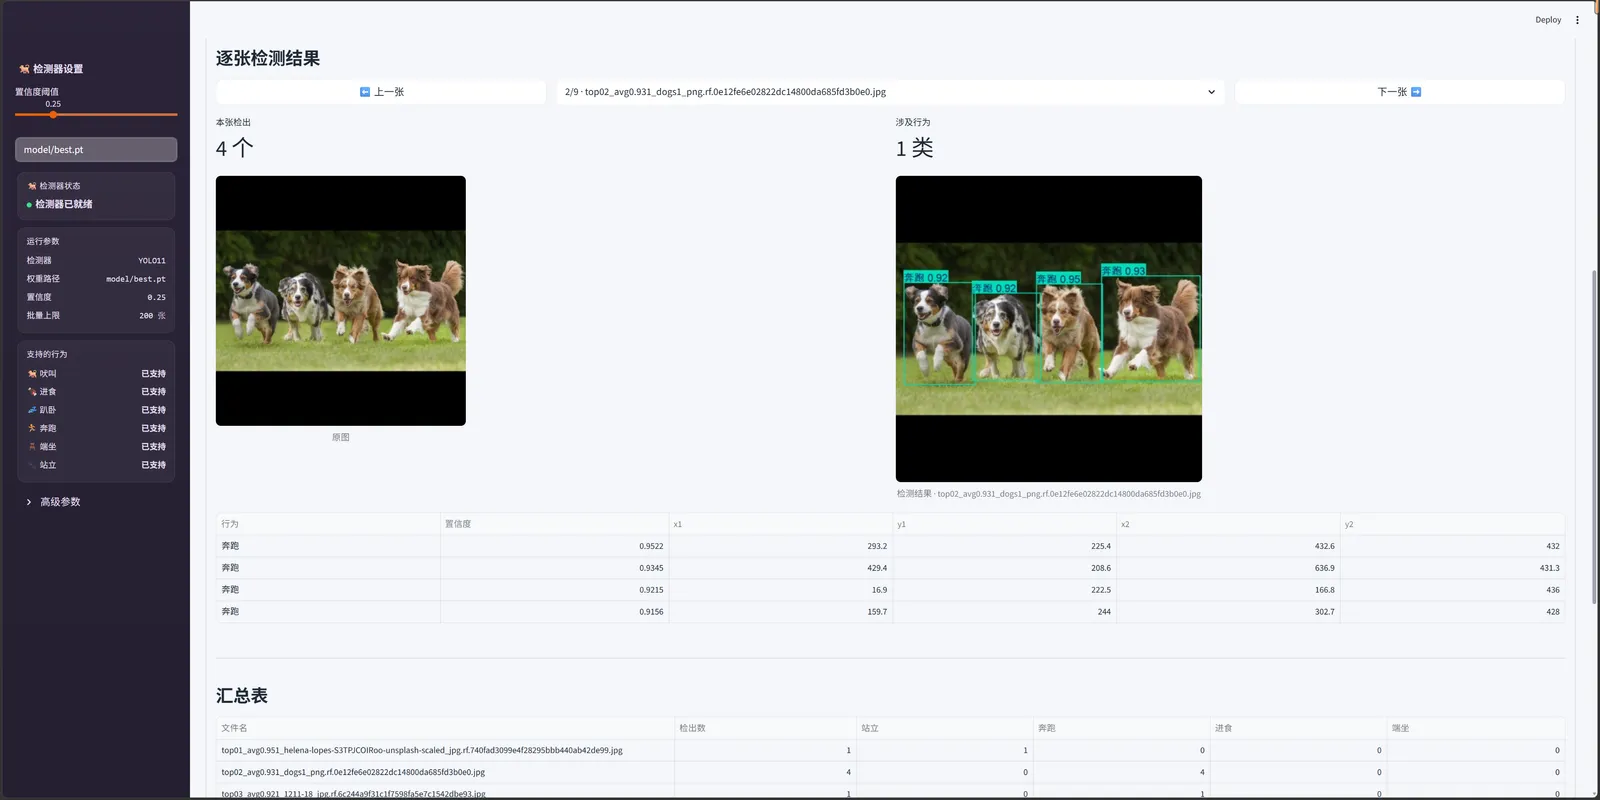
Task: Click the 趴卧 behavior icon
Action: pyautogui.click(x=32, y=410)
